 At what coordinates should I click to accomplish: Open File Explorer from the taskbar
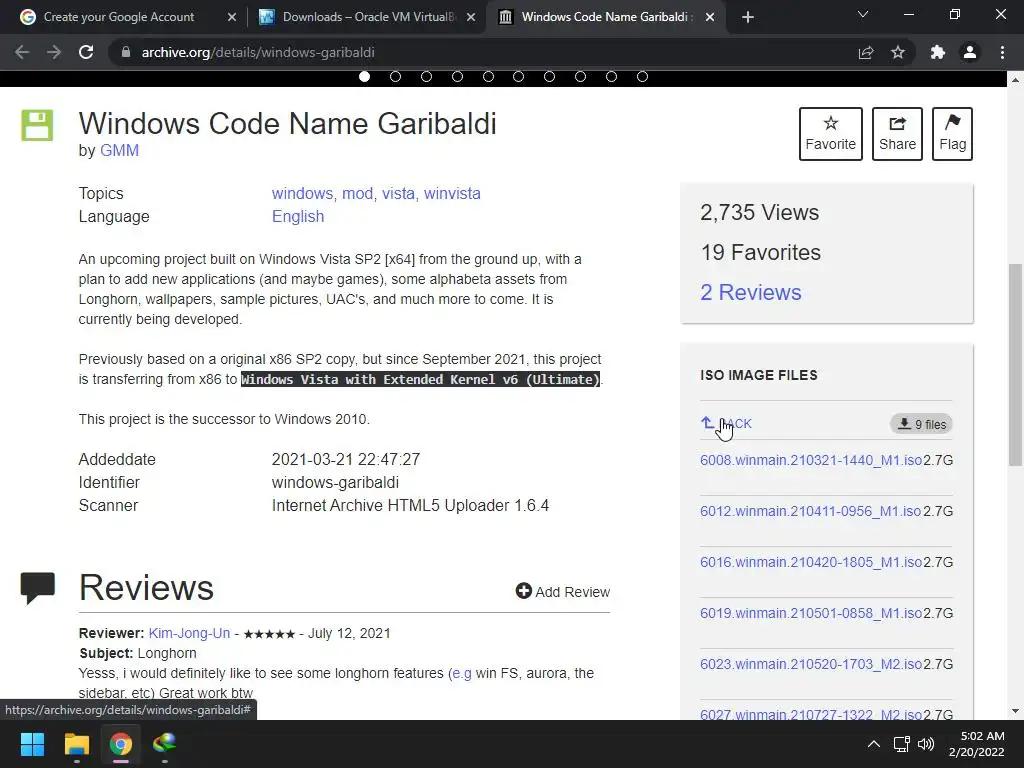click(x=76, y=744)
